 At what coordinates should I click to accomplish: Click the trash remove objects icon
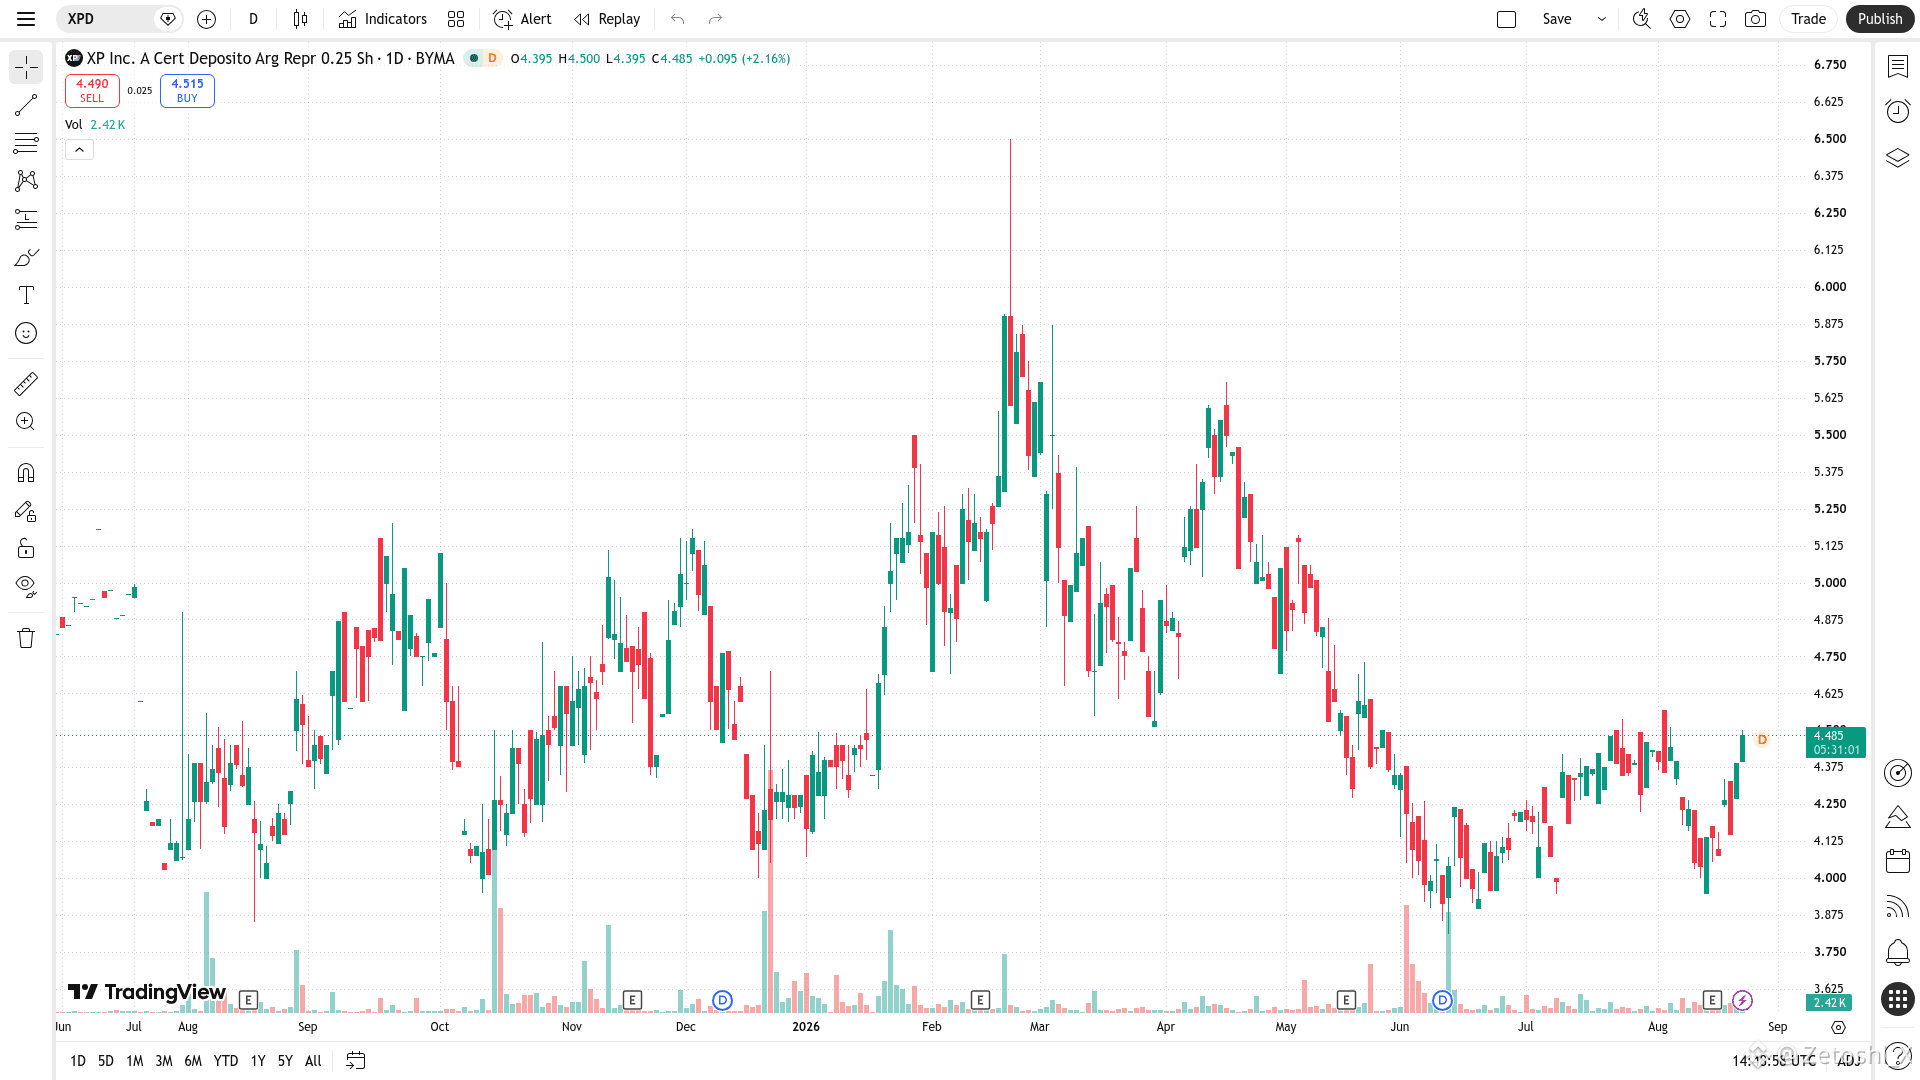(x=26, y=638)
